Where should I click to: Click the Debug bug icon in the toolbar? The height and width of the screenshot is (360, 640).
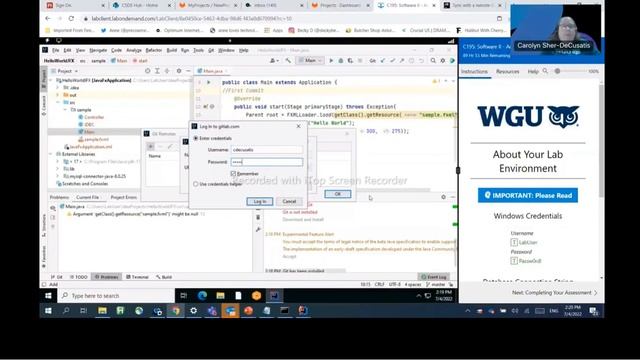pyautogui.click(x=340, y=61)
